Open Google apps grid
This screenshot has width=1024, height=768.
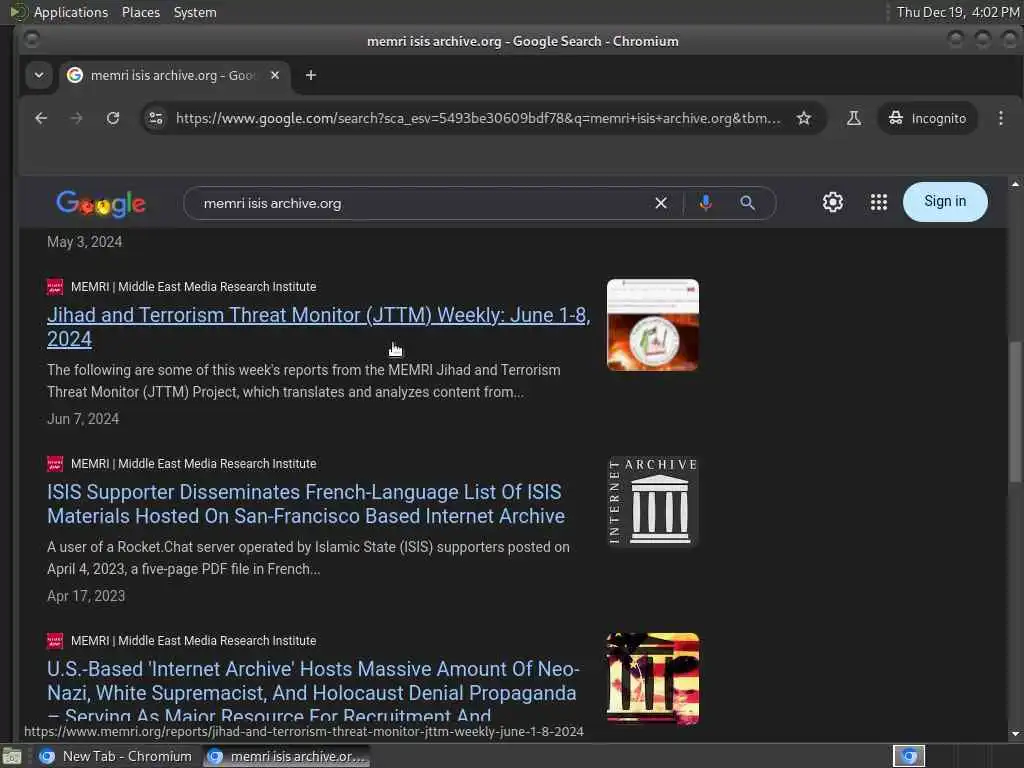879,202
